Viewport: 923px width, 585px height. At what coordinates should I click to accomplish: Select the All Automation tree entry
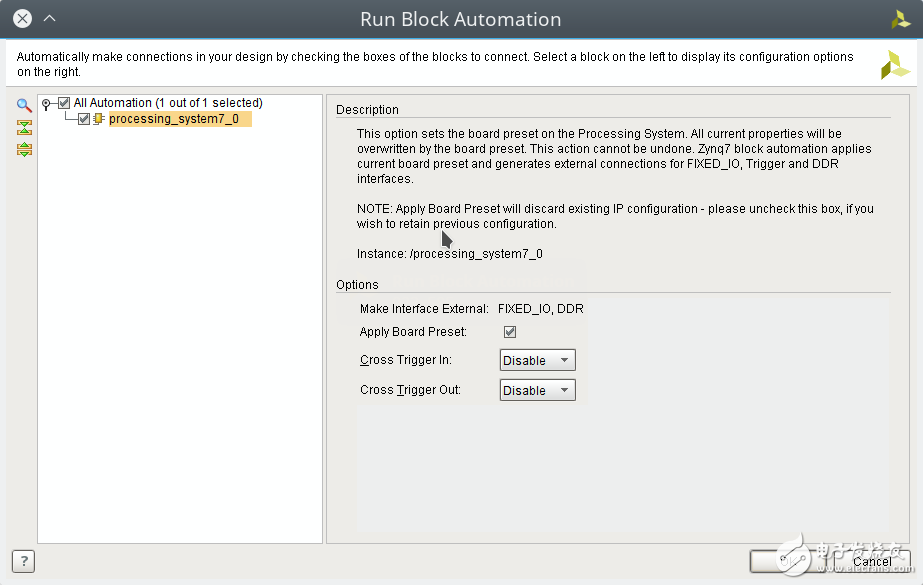[x=167, y=103]
